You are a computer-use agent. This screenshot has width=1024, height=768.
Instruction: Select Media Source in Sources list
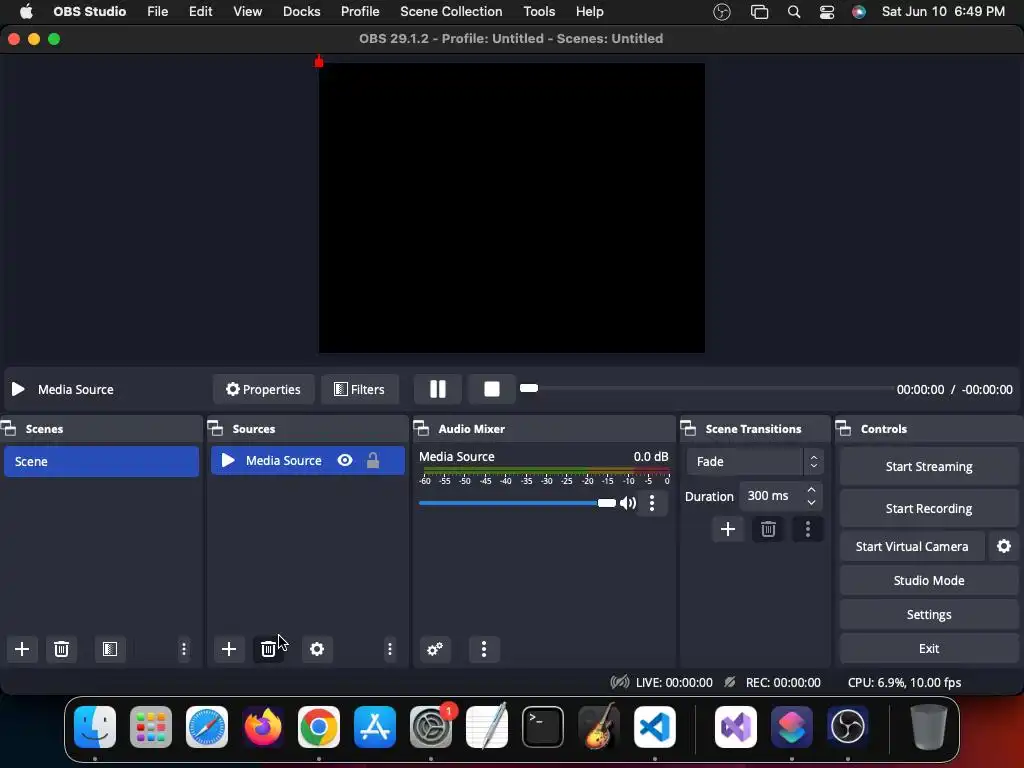pyautogui.click(x=308, y=460)
